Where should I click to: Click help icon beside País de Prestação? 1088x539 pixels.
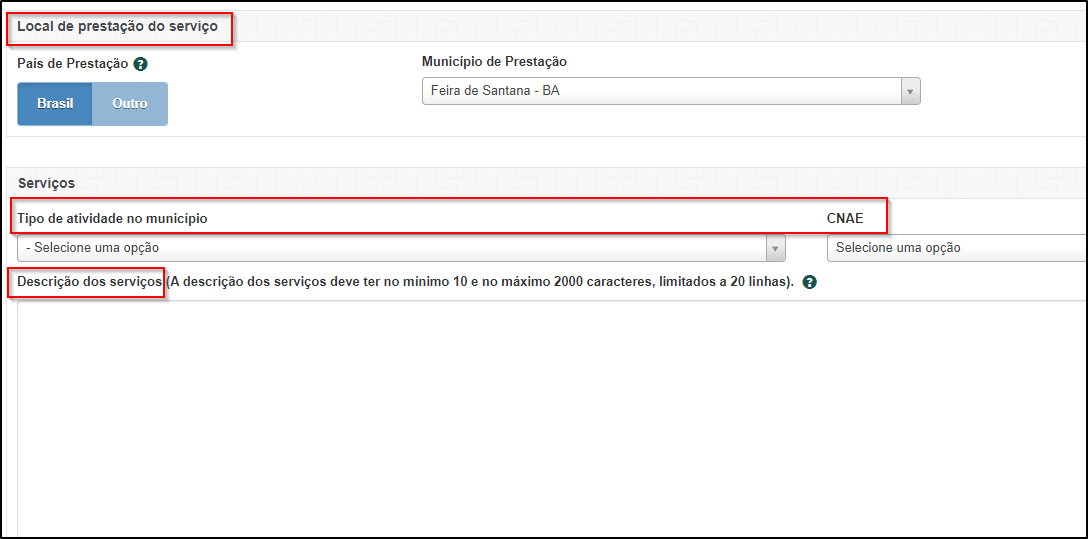141,64
